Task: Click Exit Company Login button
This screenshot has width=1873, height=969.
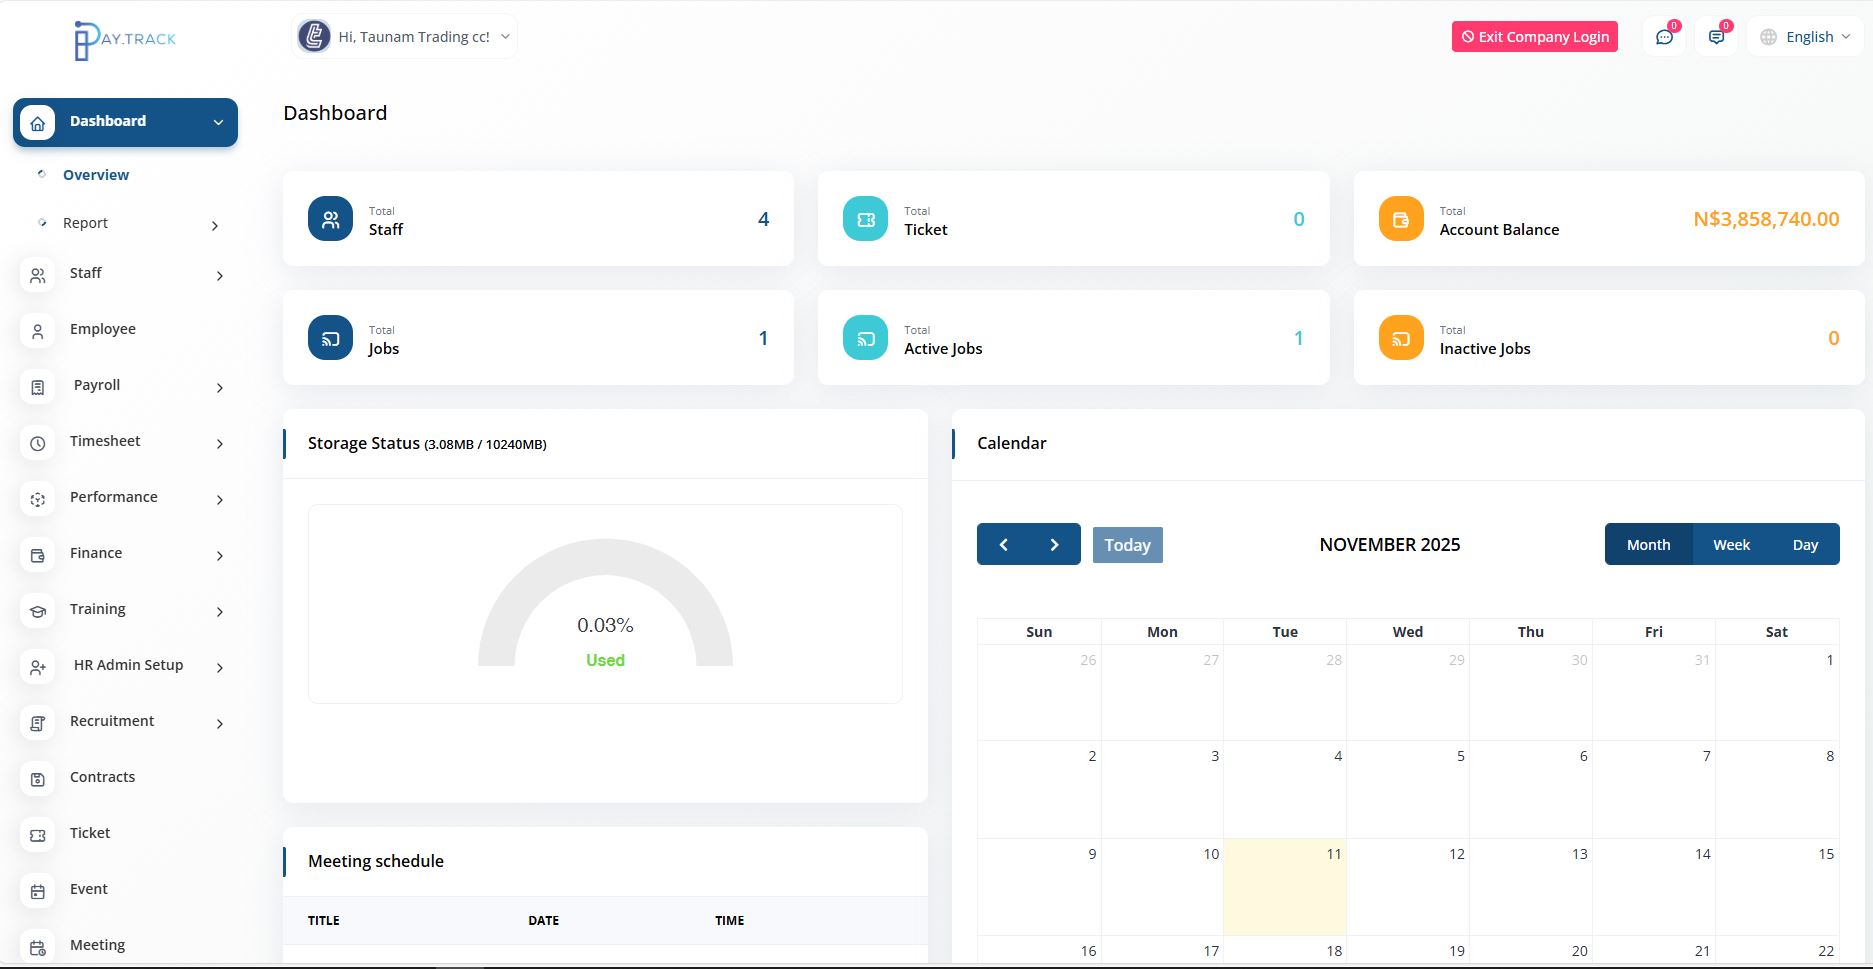Action: [1534, 37]
